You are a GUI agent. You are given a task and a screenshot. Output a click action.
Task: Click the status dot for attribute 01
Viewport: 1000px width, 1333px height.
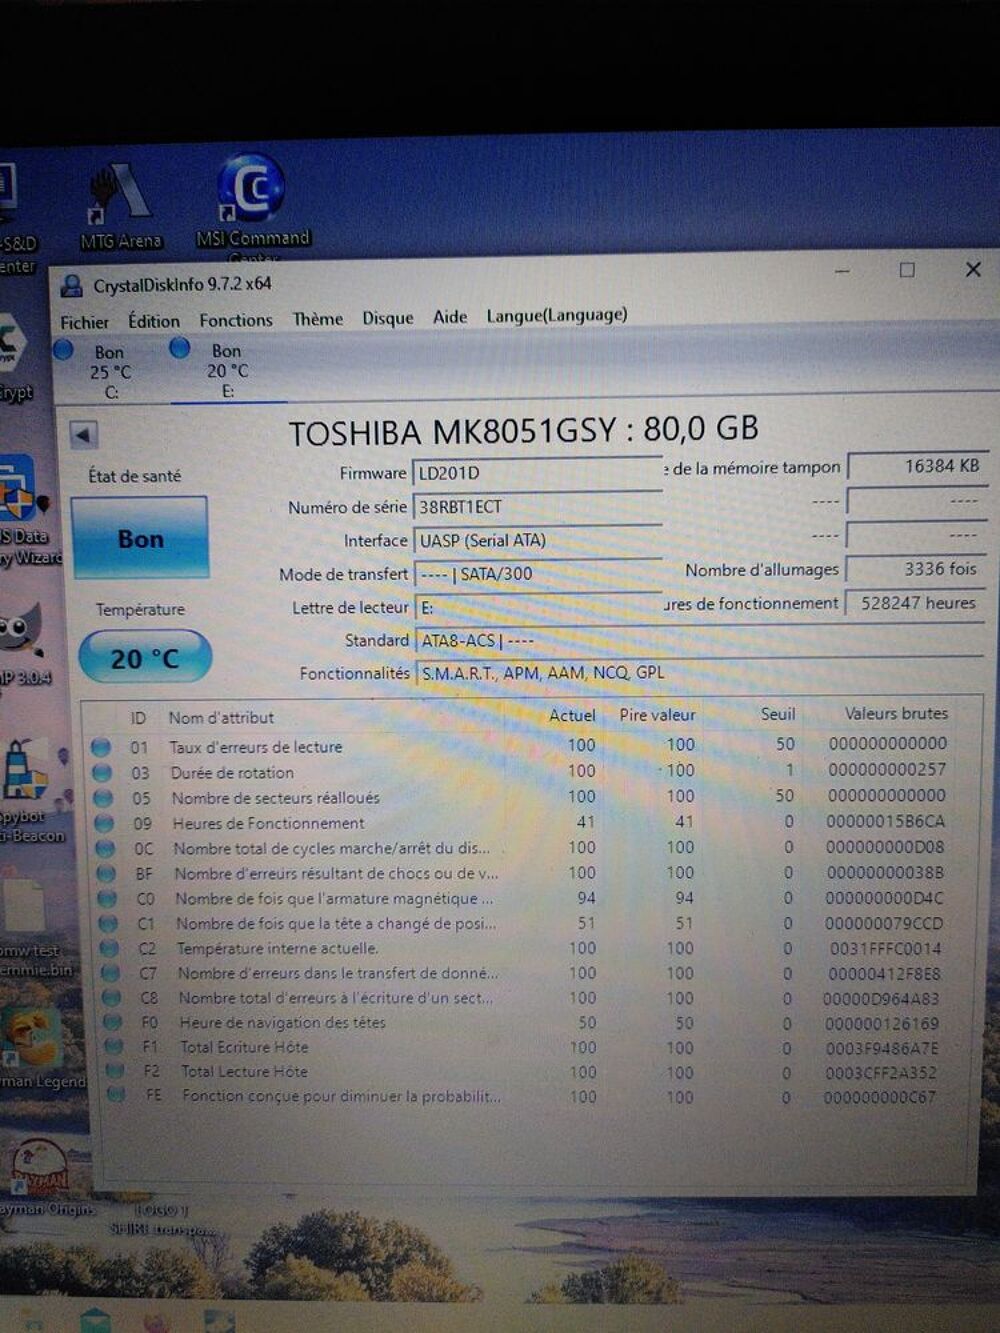click(100, 747)
